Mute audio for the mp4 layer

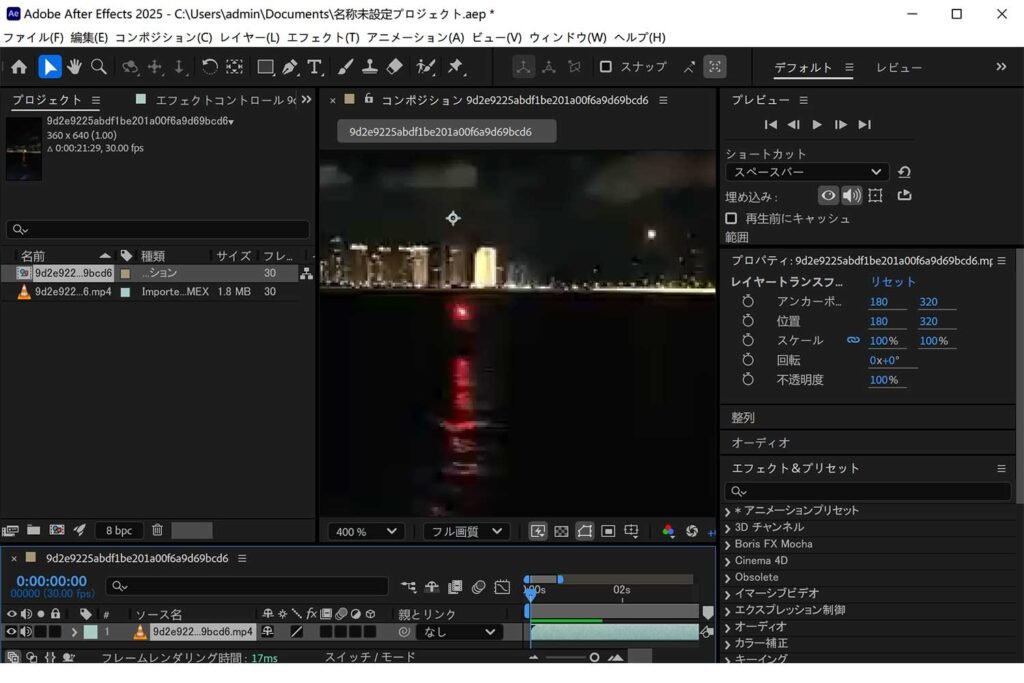pyautogui.click(x=26, y=631)
